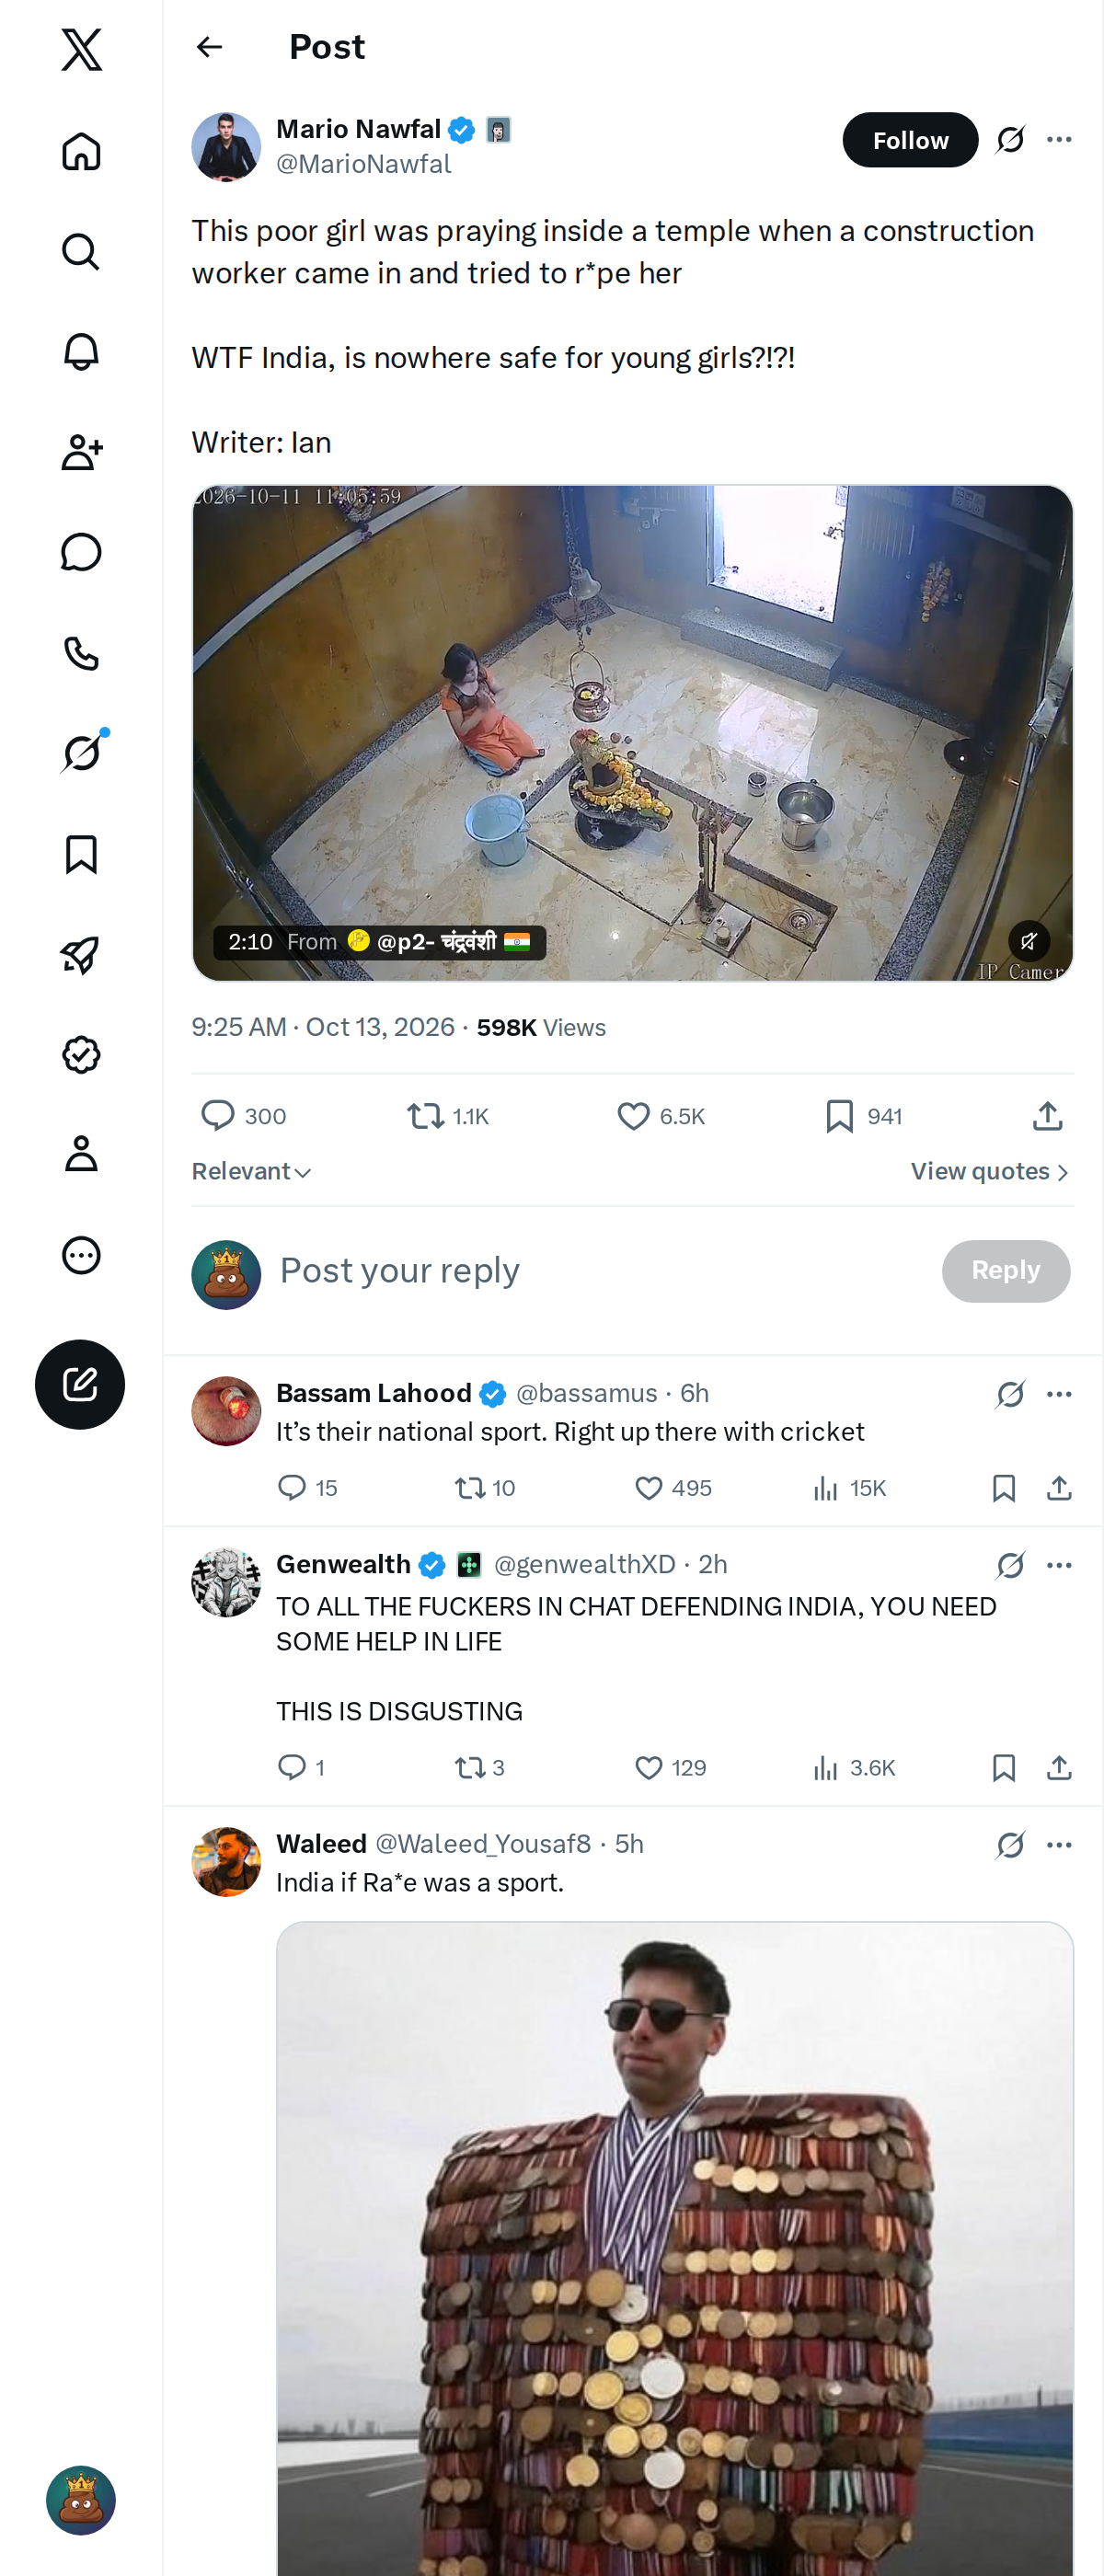Play the temple CCTV video thumbnail
Viewport: 1104px width, 2576px height.
click(632, 733)
